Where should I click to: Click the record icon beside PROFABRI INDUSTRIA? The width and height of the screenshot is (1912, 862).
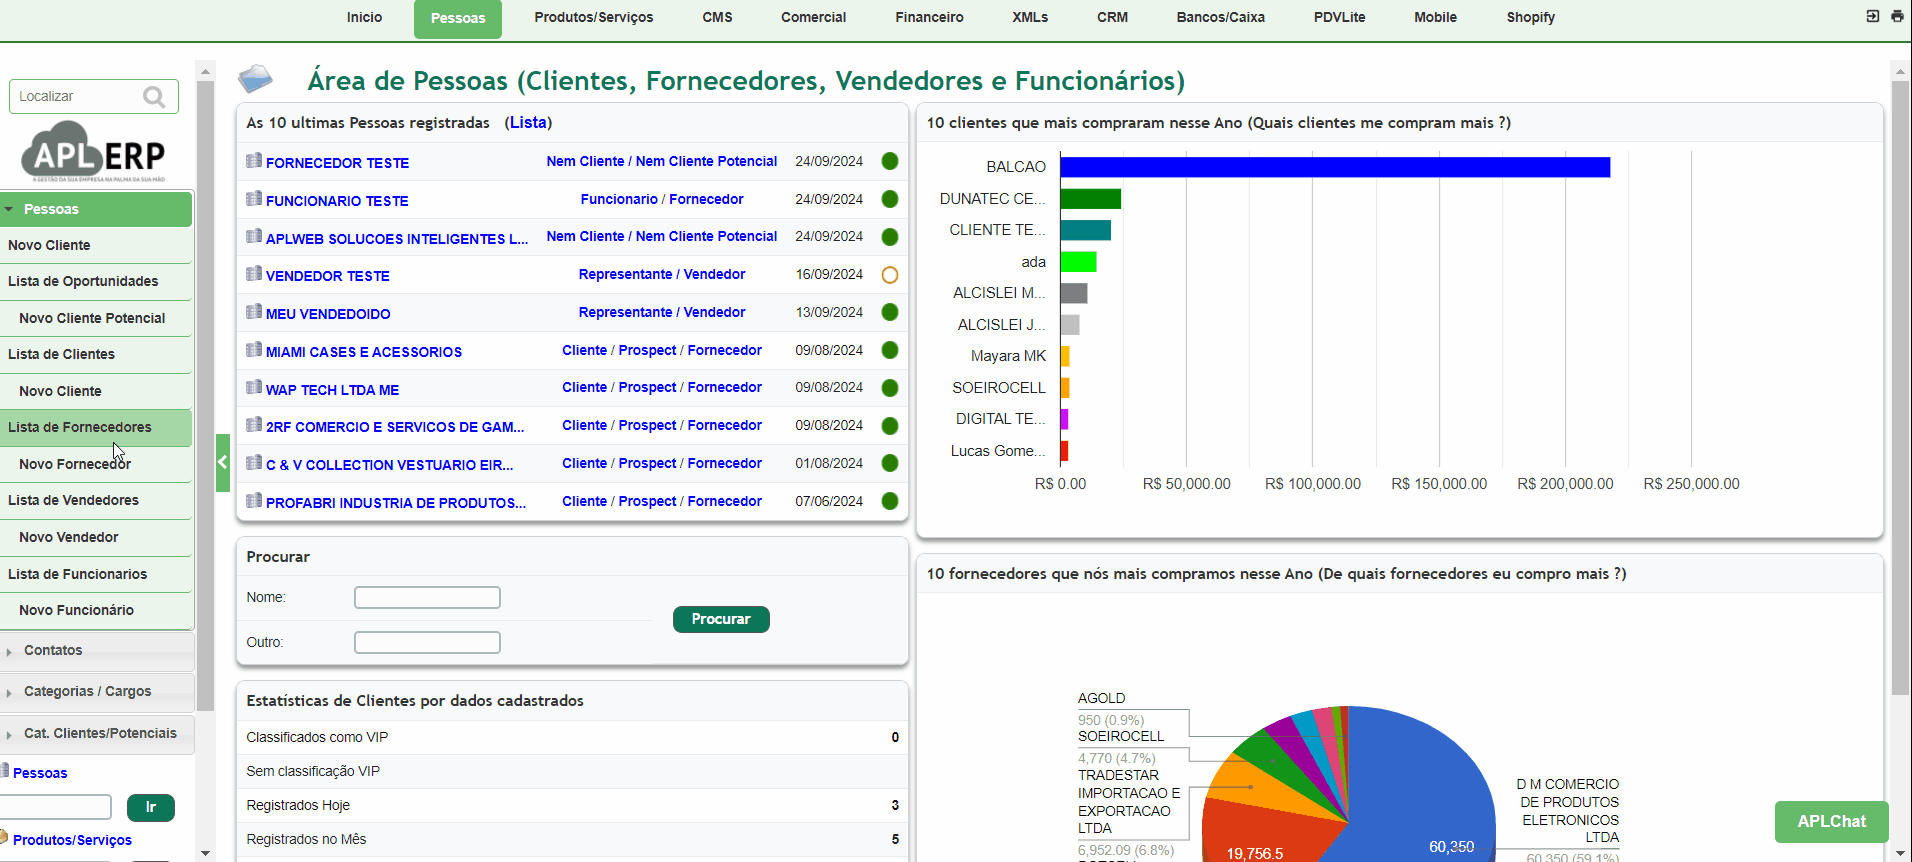(x=254, y=500)
